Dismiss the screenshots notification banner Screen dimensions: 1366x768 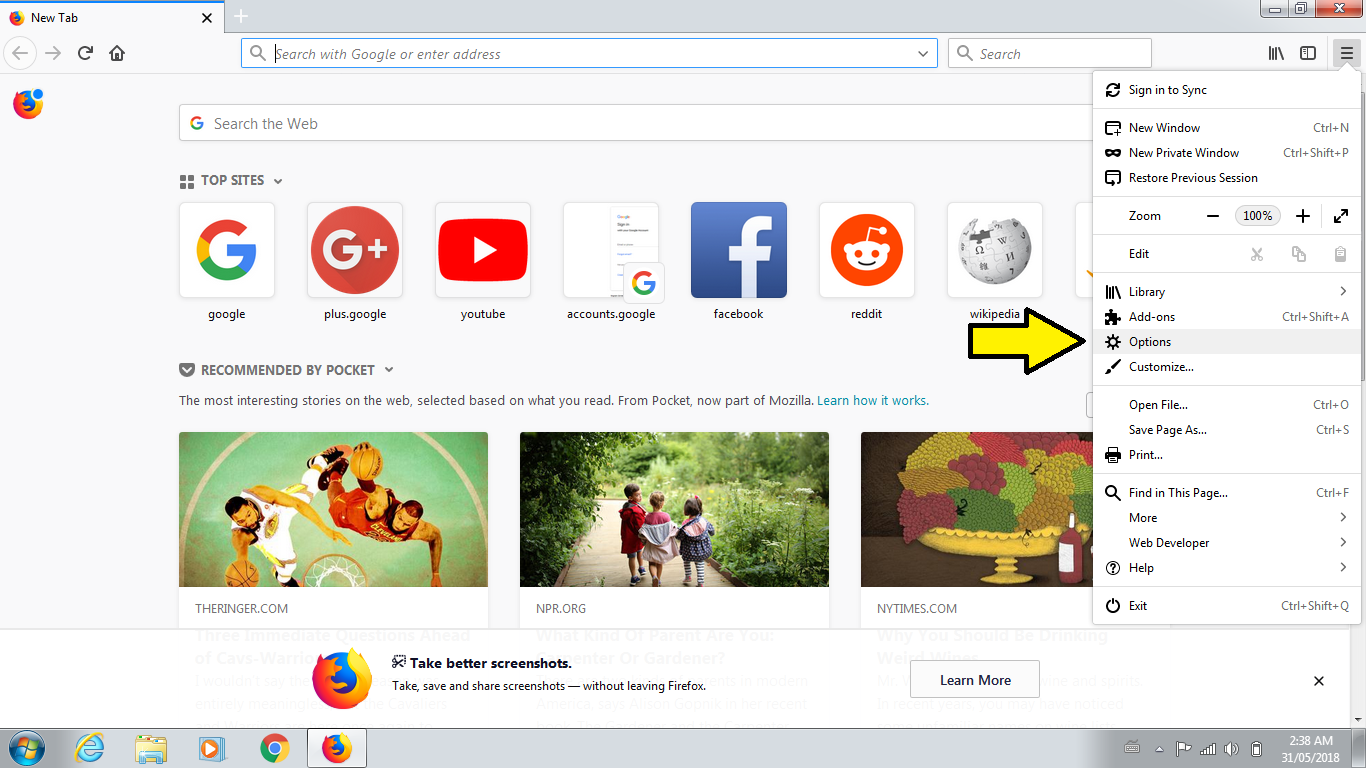pyautogui.click(x=1319, y=681)
